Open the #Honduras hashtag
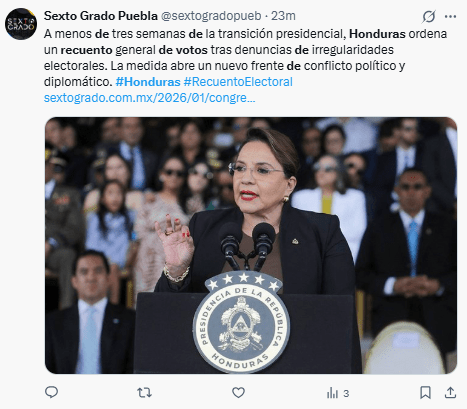Screen dimensions: 467x409 point(148,82)
